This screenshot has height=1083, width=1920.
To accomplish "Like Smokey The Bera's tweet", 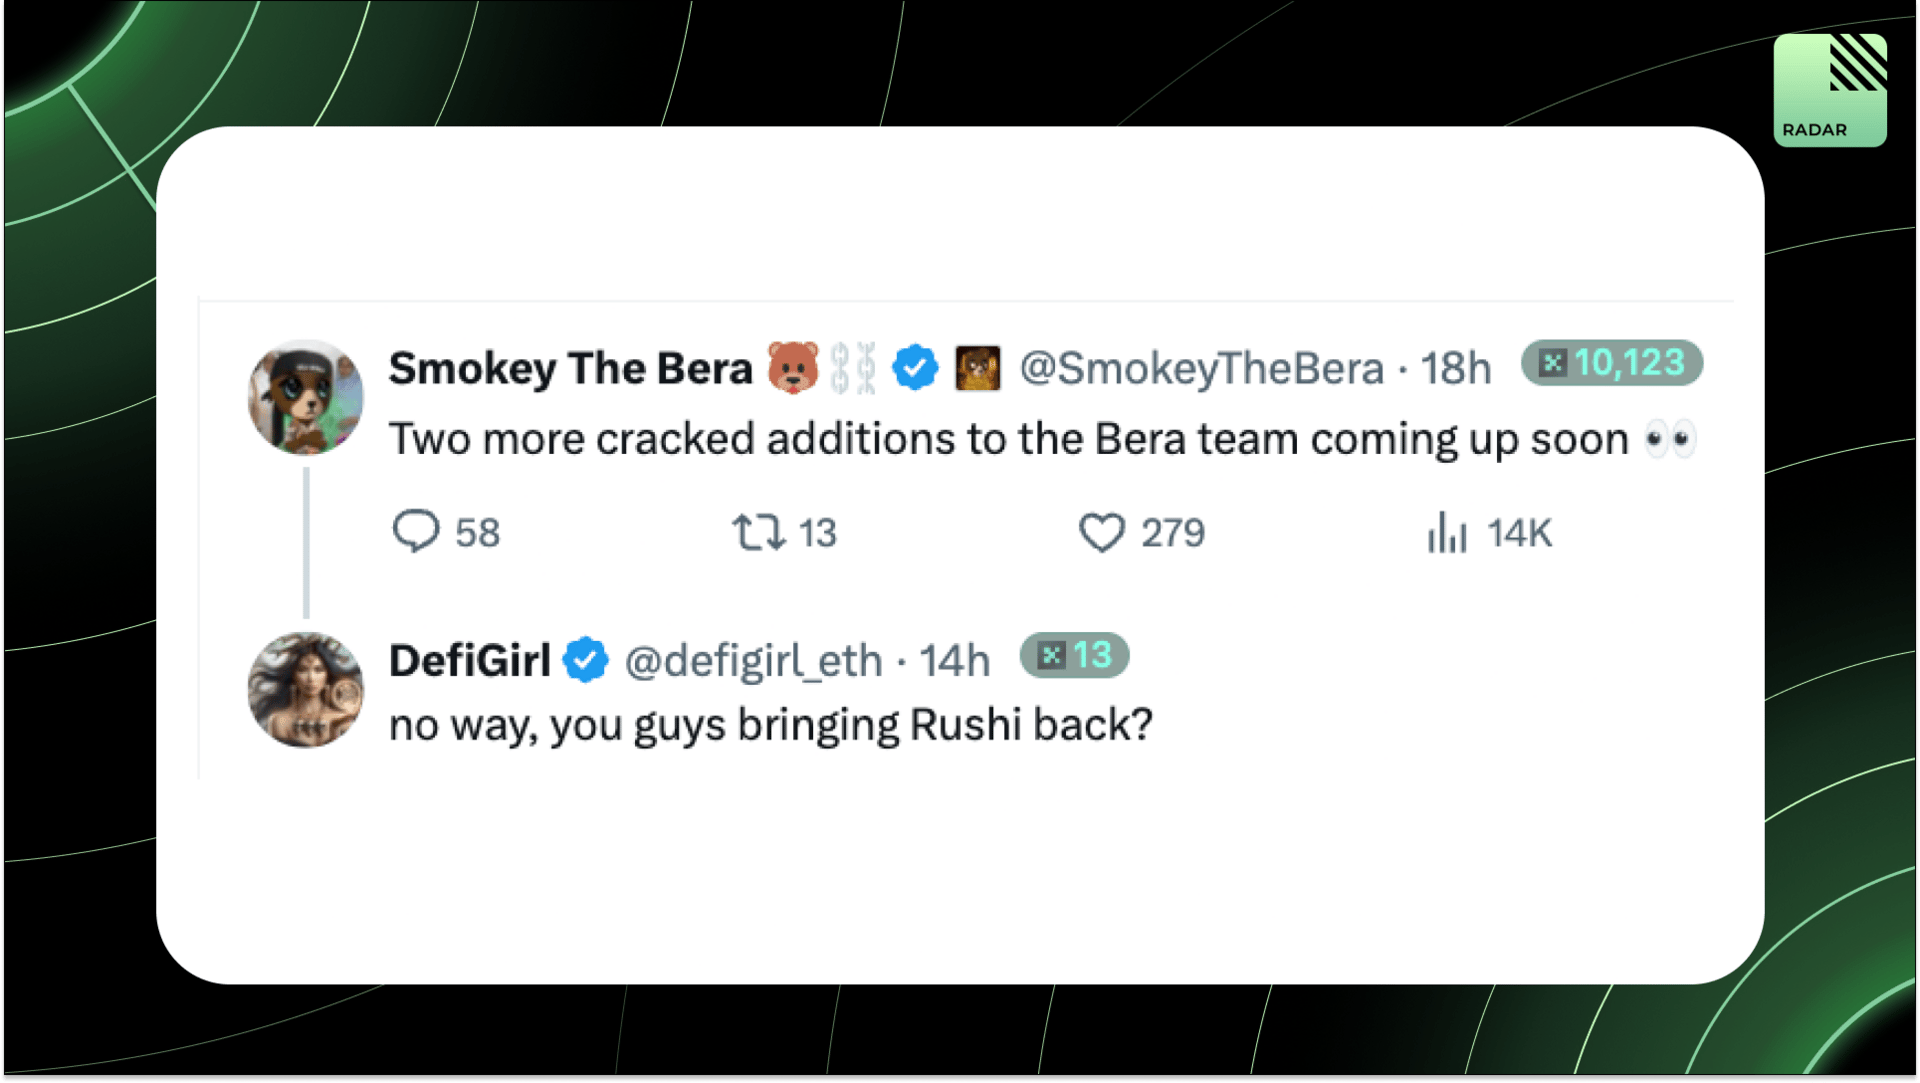I will tap(1102, 532).
